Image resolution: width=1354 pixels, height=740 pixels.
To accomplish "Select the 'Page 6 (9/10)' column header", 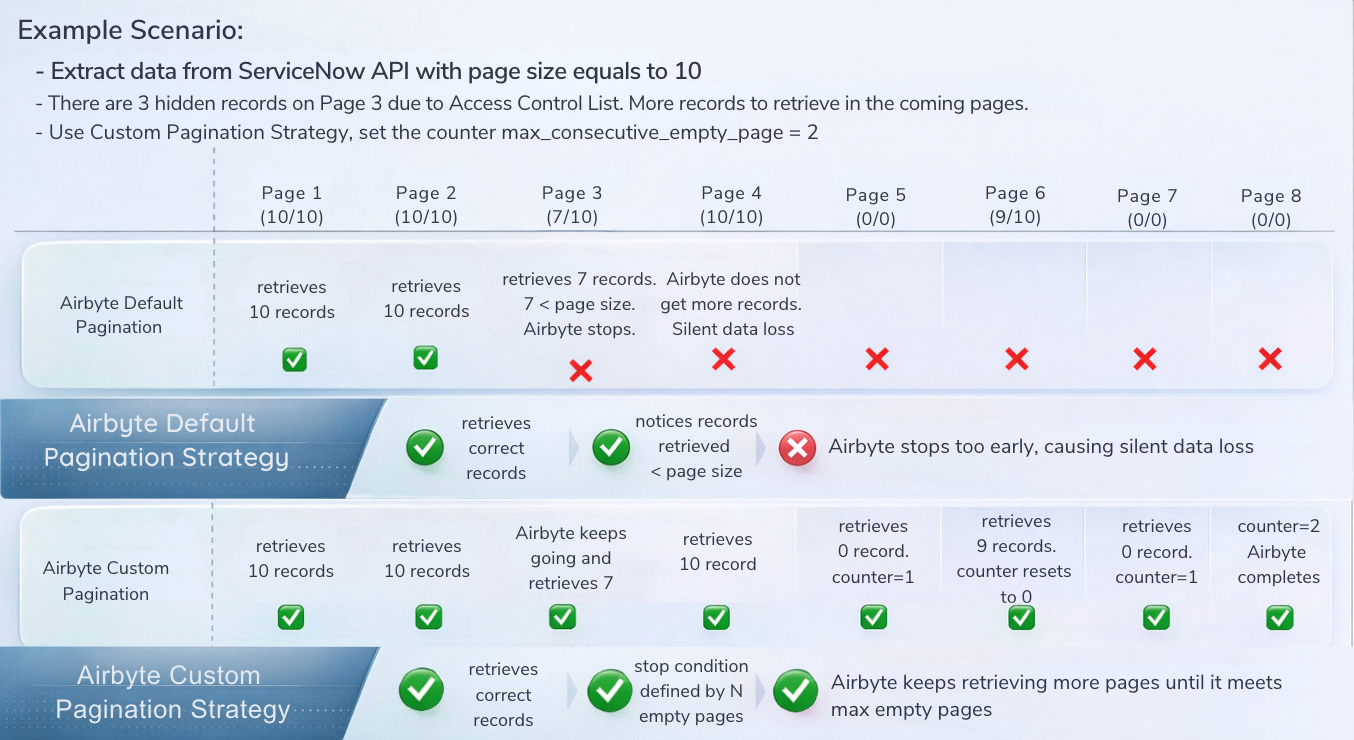I will (x=1014, y=204).
